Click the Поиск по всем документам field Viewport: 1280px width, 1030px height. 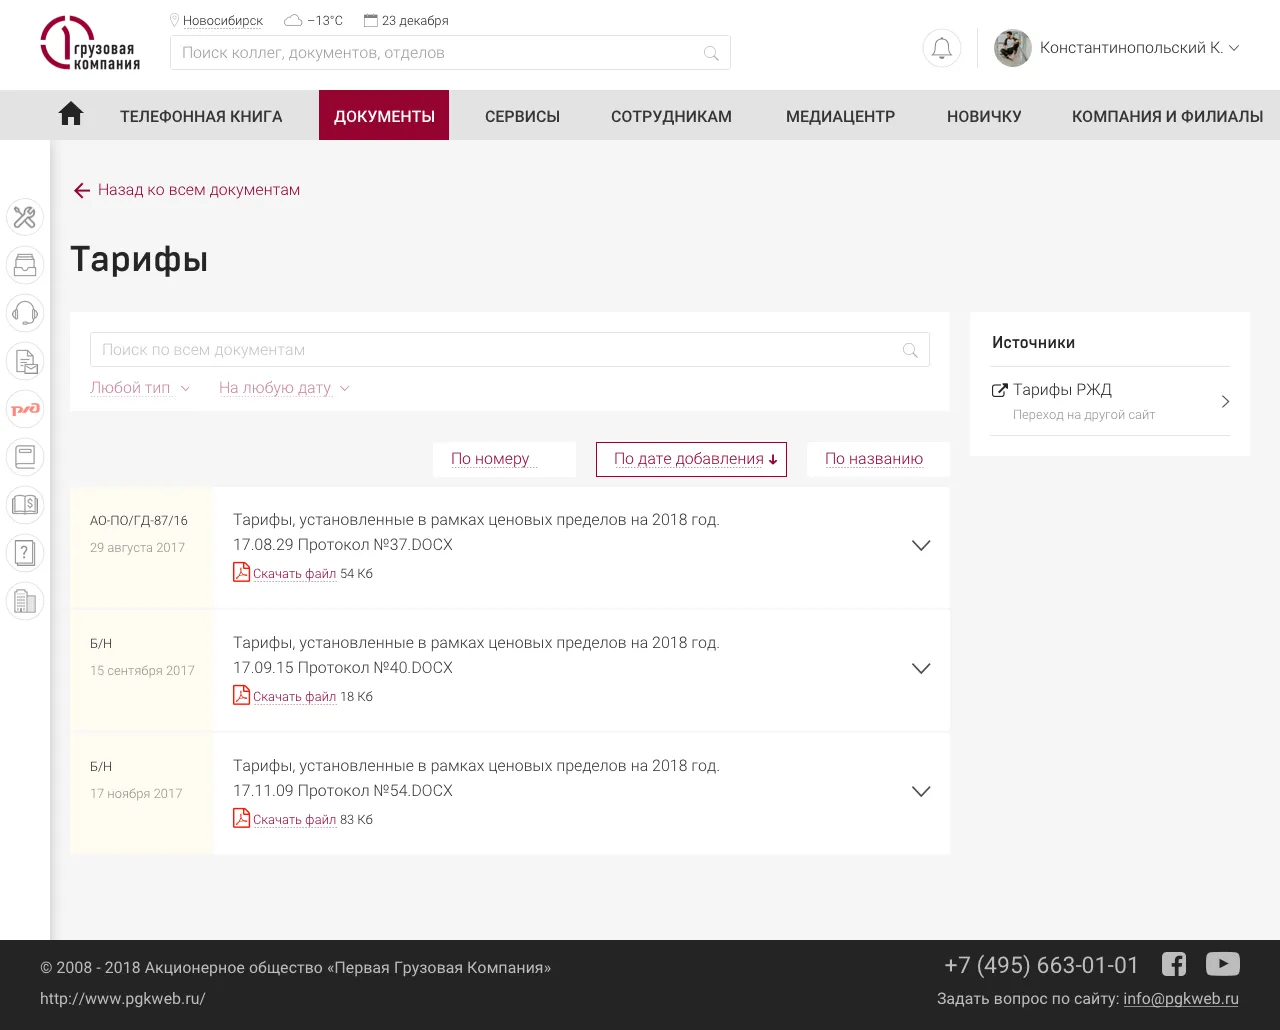click(x=510, y=350)
